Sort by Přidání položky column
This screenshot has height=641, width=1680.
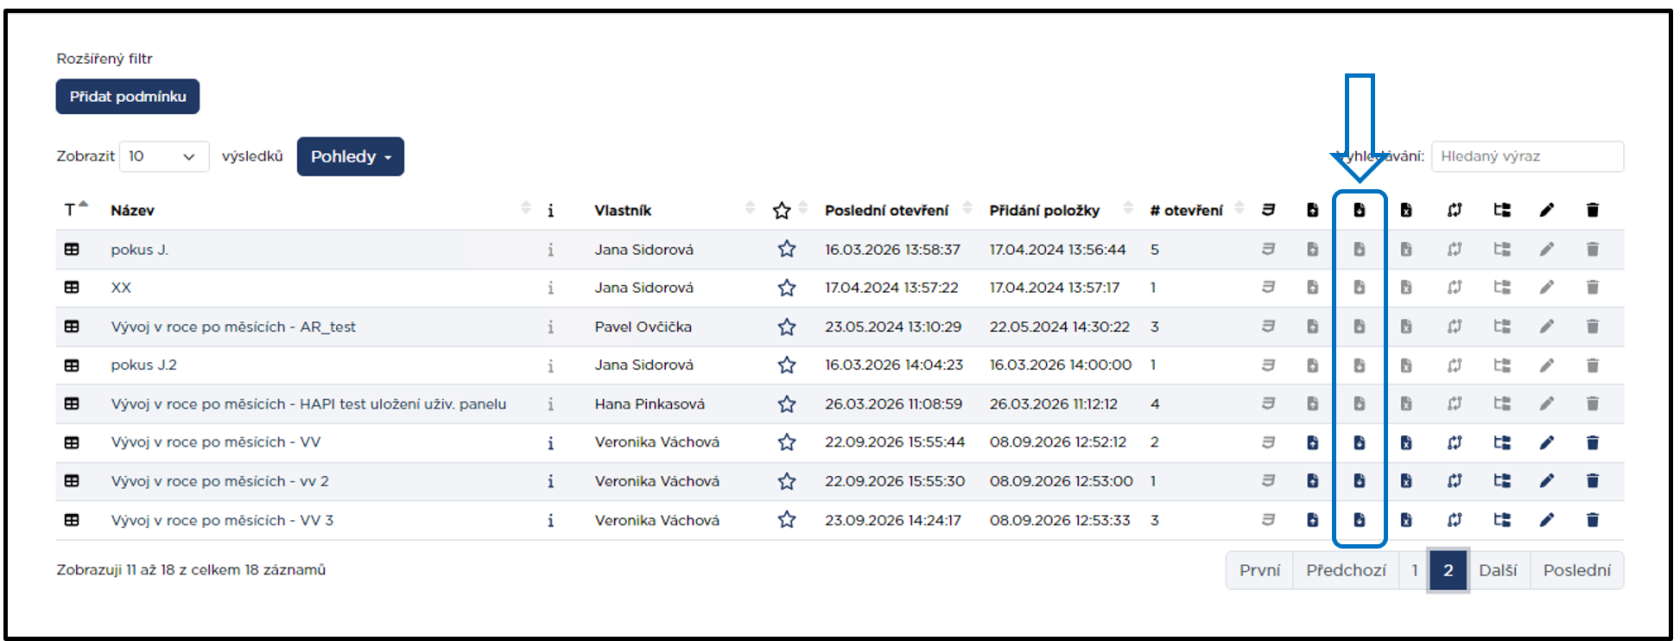tap(1045, 210)
